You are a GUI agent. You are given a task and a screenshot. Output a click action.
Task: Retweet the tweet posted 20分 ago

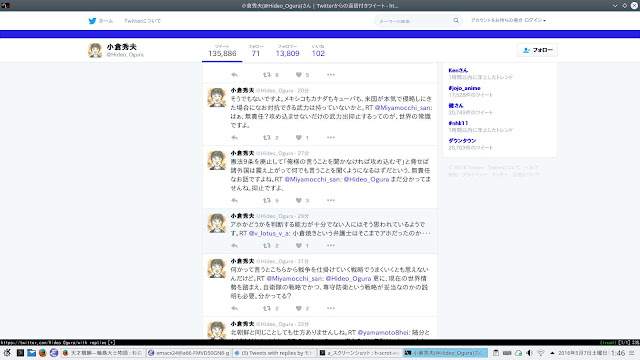pyautogui.click(x=267, y=138)
